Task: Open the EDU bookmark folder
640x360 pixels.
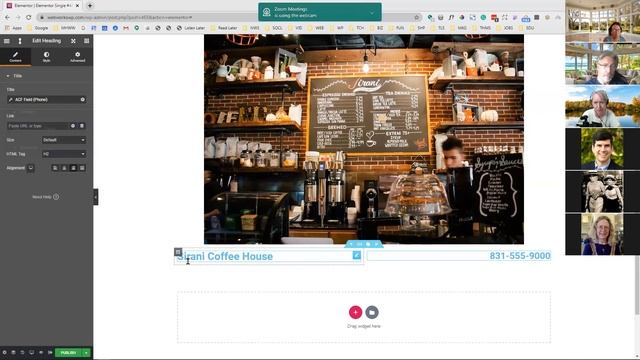Action: click(x=527, y=28)
